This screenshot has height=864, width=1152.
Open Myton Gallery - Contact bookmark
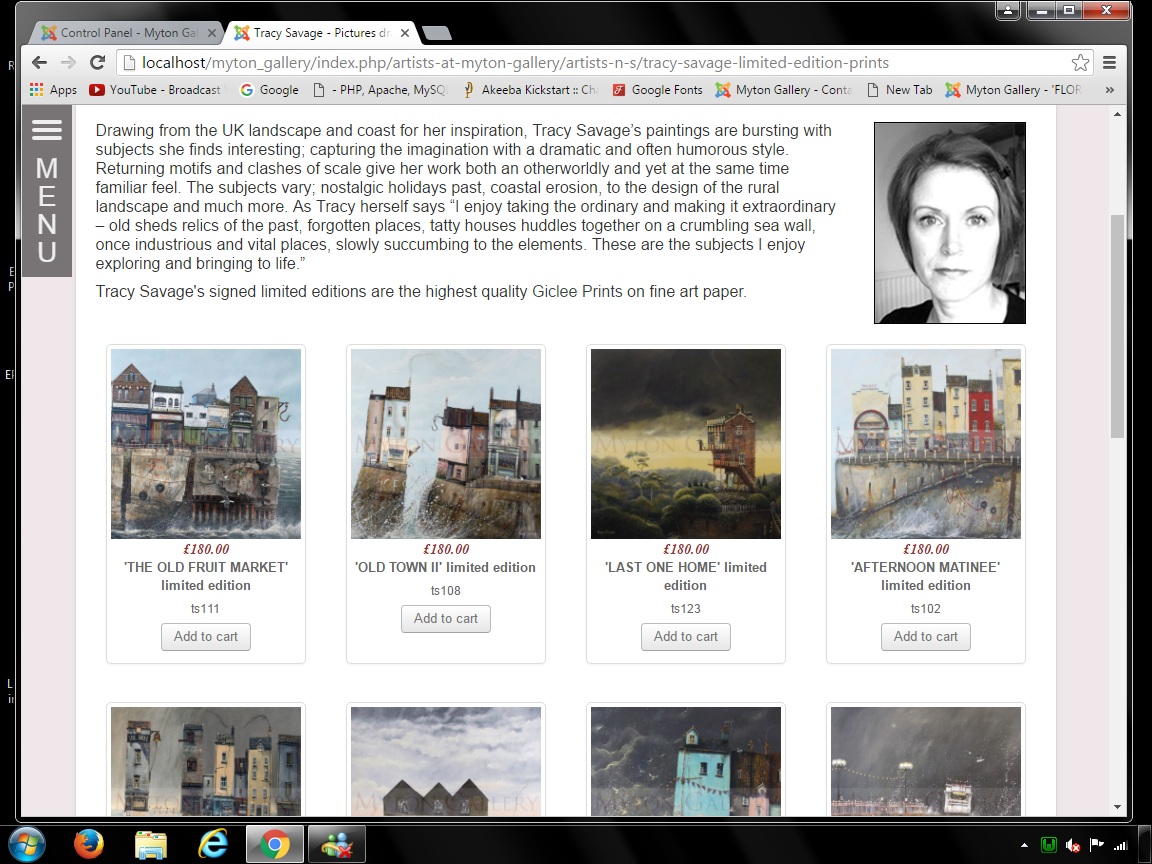click(x=784, y=90)
